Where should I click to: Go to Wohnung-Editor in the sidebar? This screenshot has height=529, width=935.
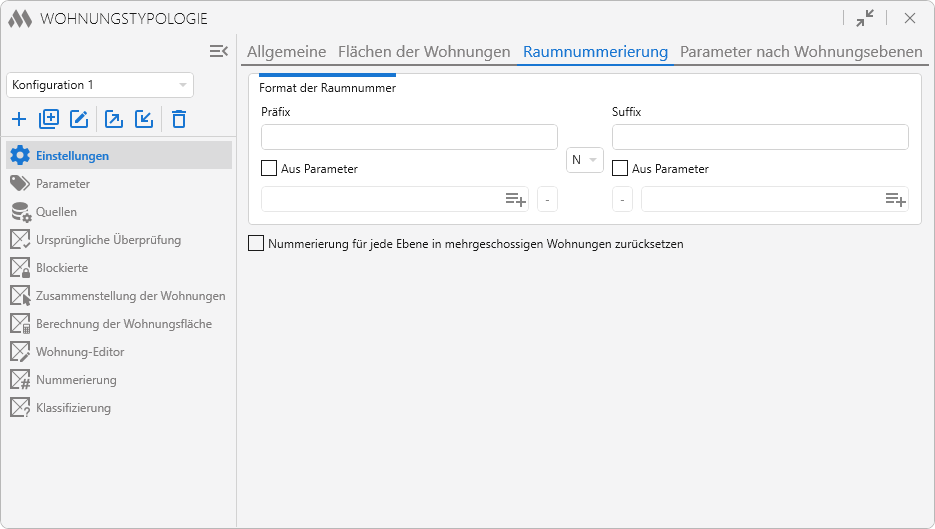click(x=80, y=352)
